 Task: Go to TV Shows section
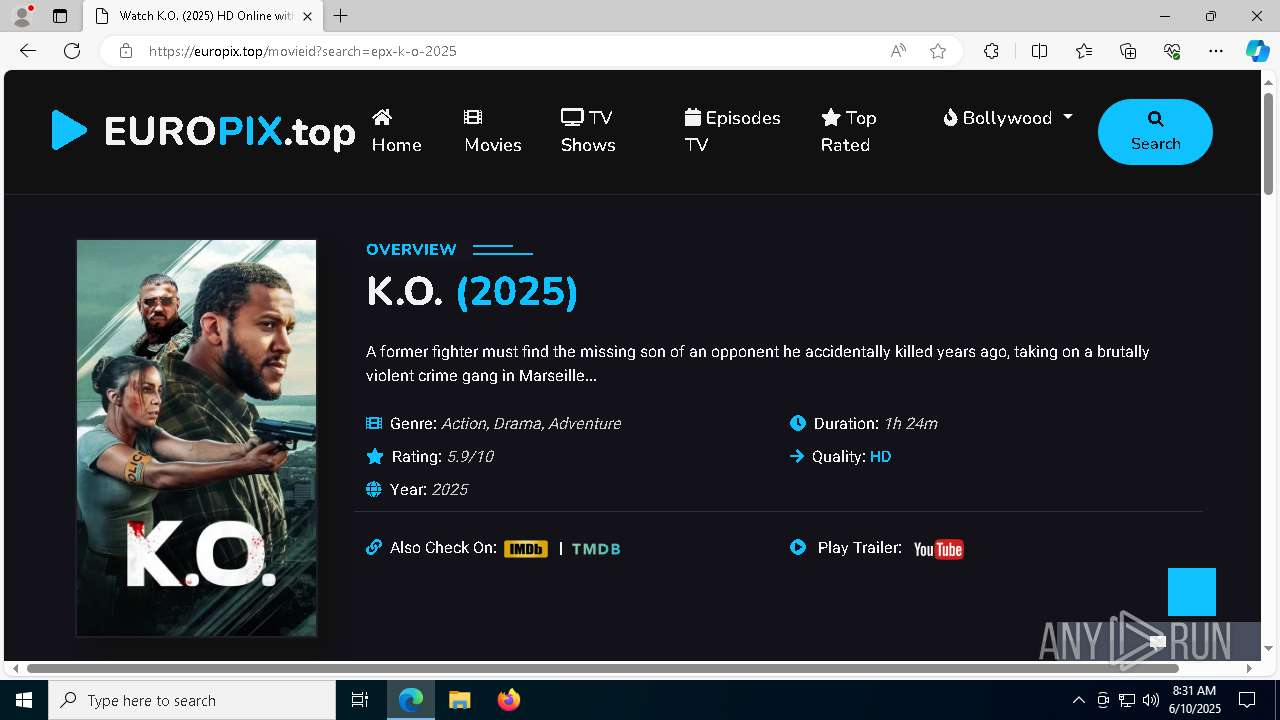(x=588, y=131)
